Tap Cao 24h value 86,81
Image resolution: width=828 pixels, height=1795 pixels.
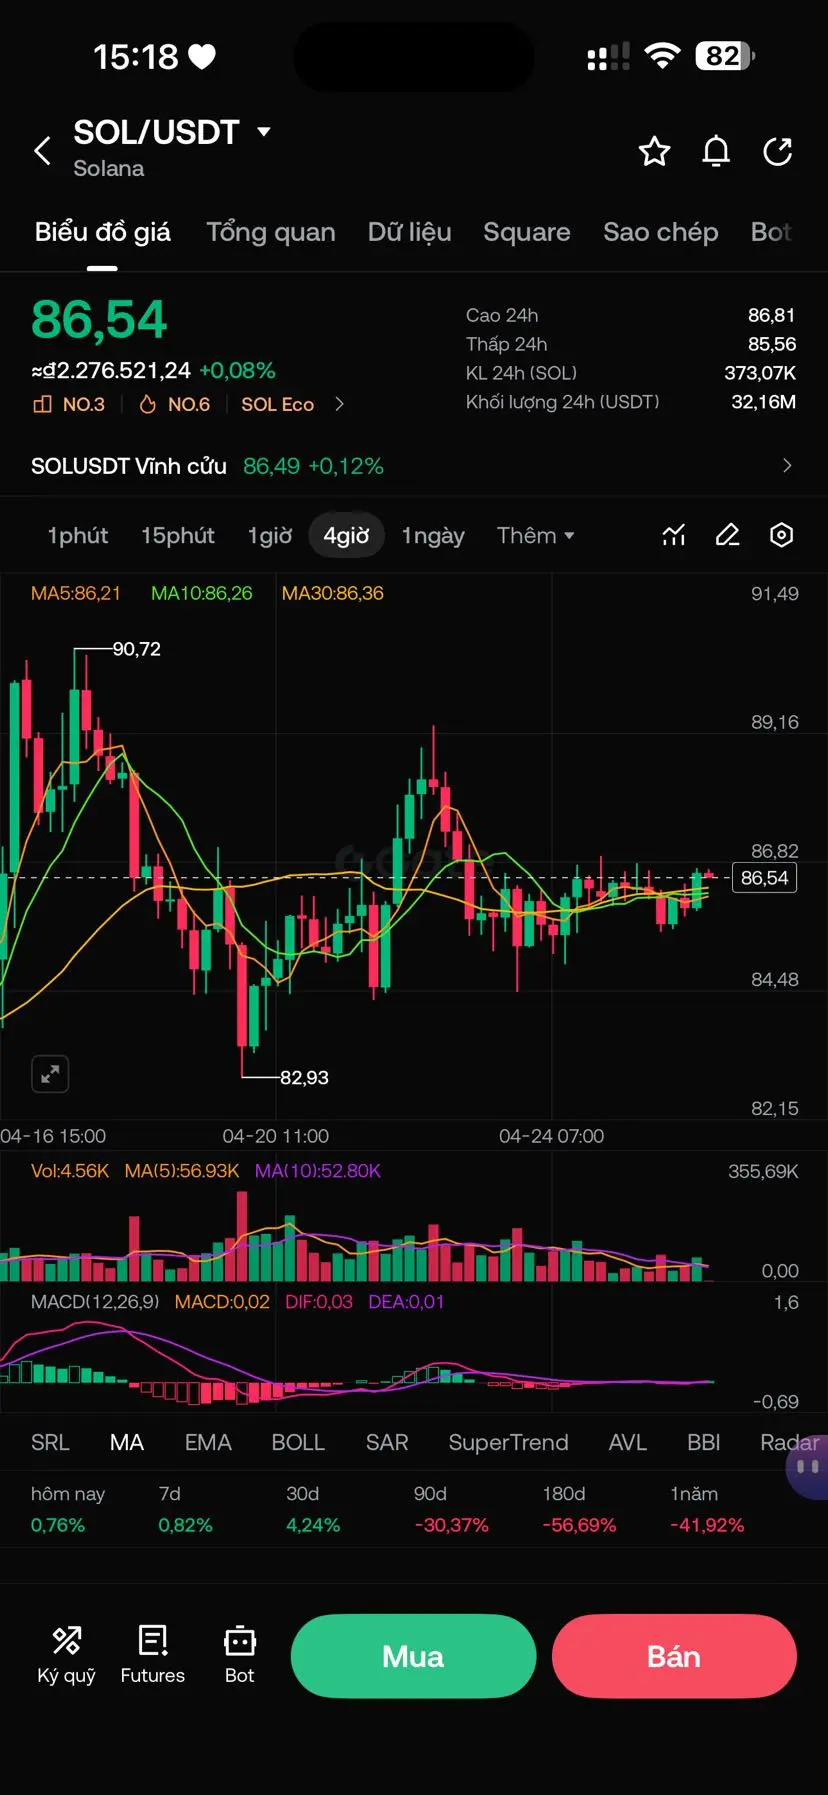771,315
